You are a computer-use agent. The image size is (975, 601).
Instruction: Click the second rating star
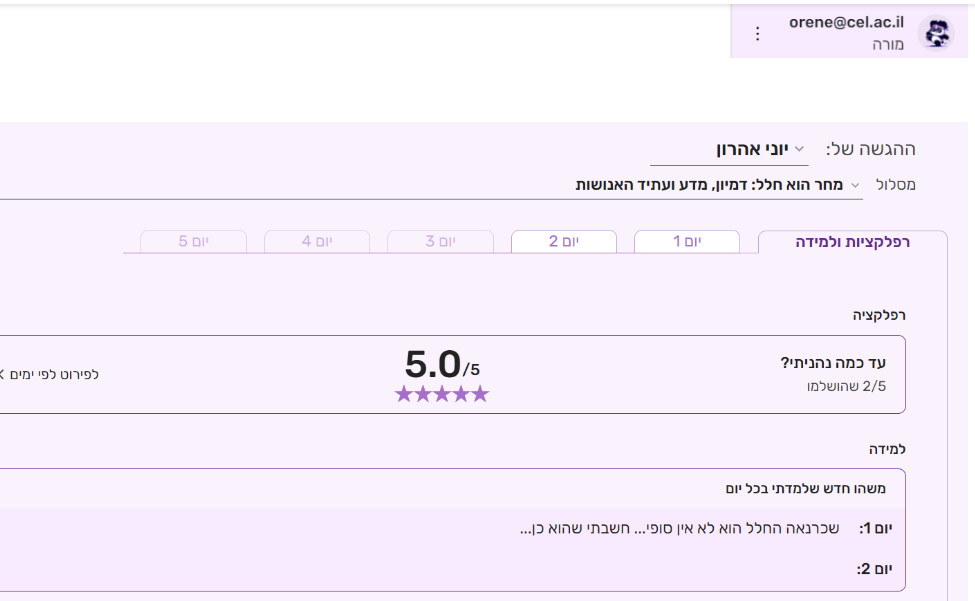pyautogui.click(x=423, y=394)
